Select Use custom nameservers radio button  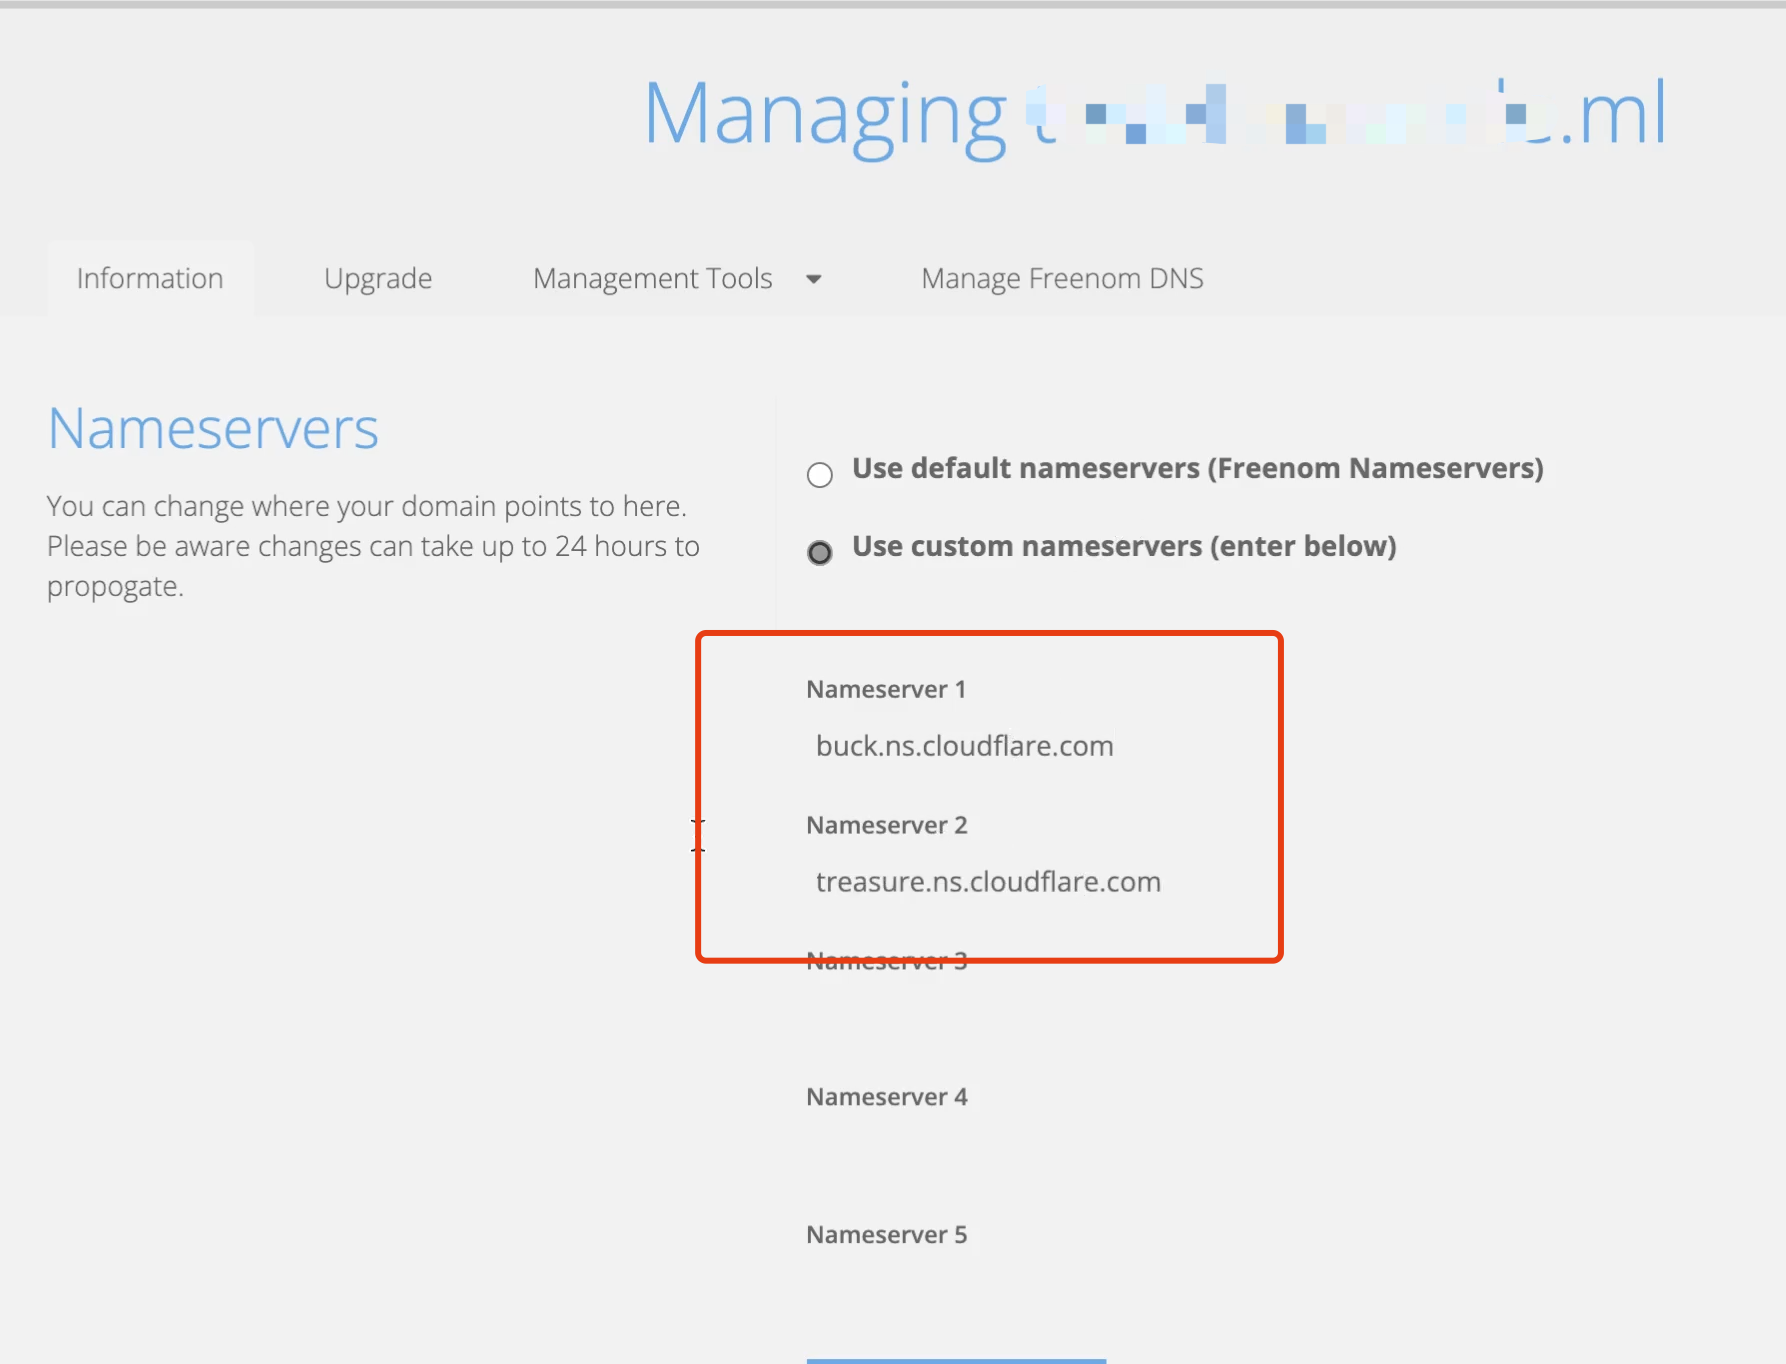820,553
